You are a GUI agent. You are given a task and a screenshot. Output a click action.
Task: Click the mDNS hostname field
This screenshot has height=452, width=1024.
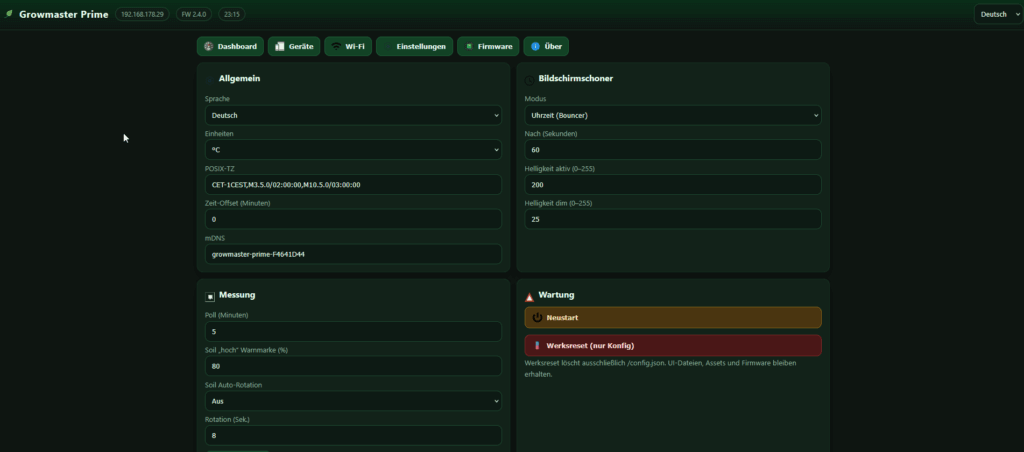tap(353, 254)
